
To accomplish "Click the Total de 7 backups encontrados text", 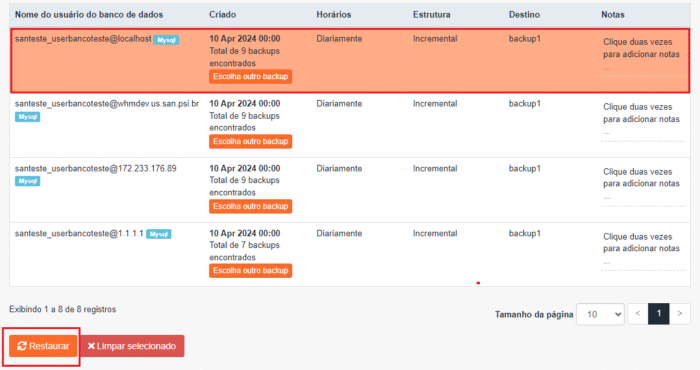I will tap(245, 251).
